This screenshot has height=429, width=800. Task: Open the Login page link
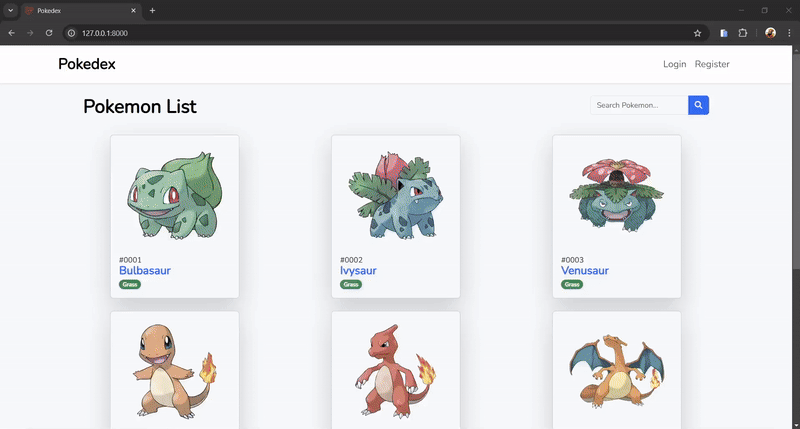(674, 64)
